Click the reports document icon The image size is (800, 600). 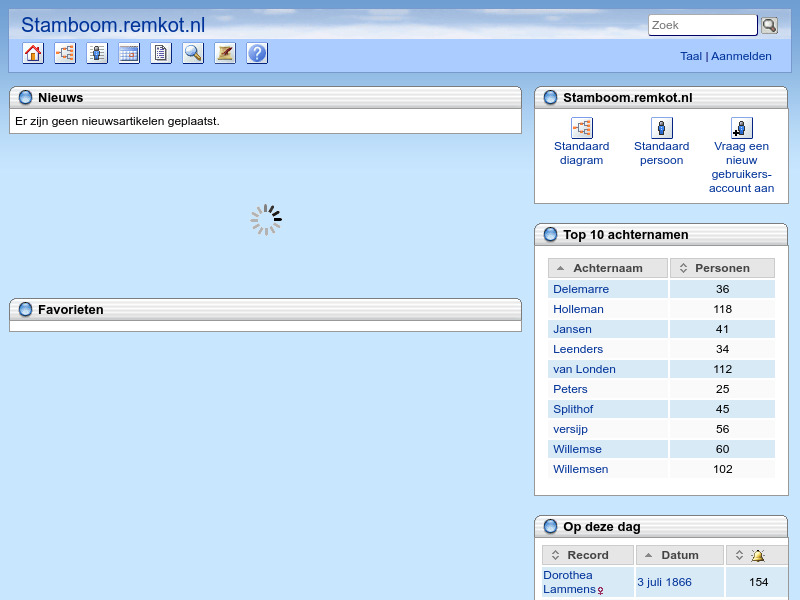(x=161, y=53)
